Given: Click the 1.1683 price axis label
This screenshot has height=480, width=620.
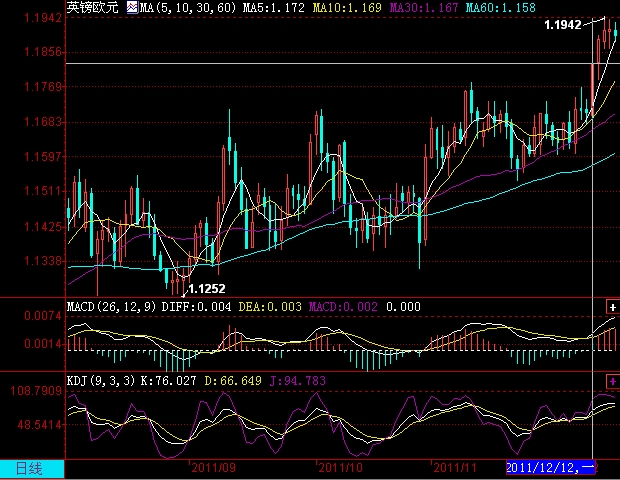Looking at the screenshot, I should click(43, 121).
